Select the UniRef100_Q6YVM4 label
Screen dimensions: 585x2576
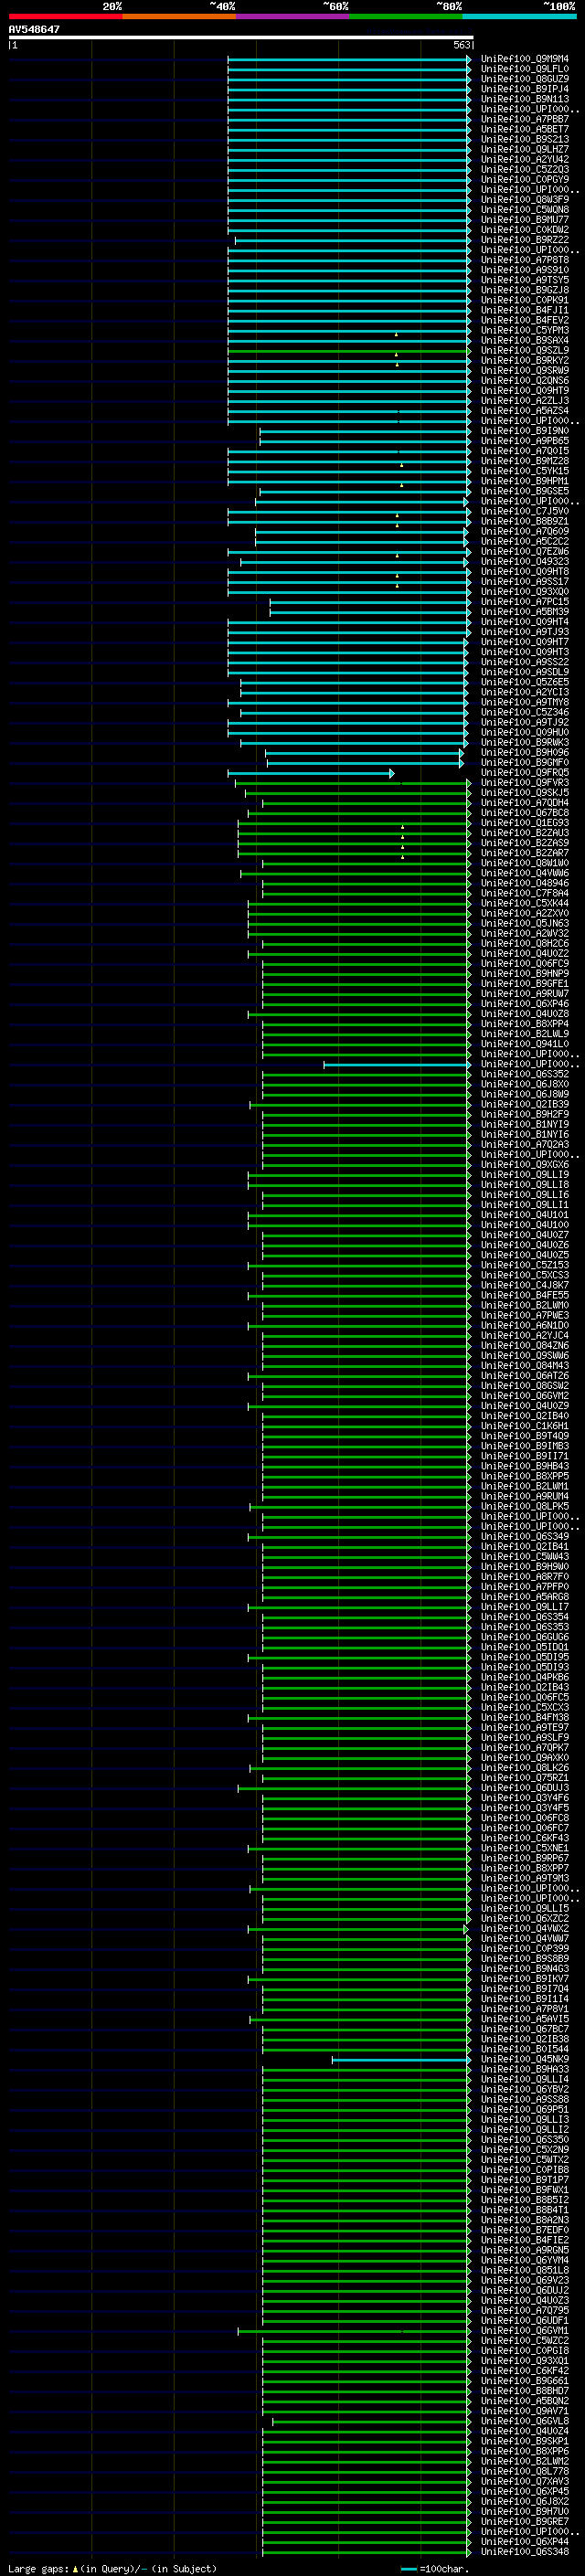click(525, 2259)
